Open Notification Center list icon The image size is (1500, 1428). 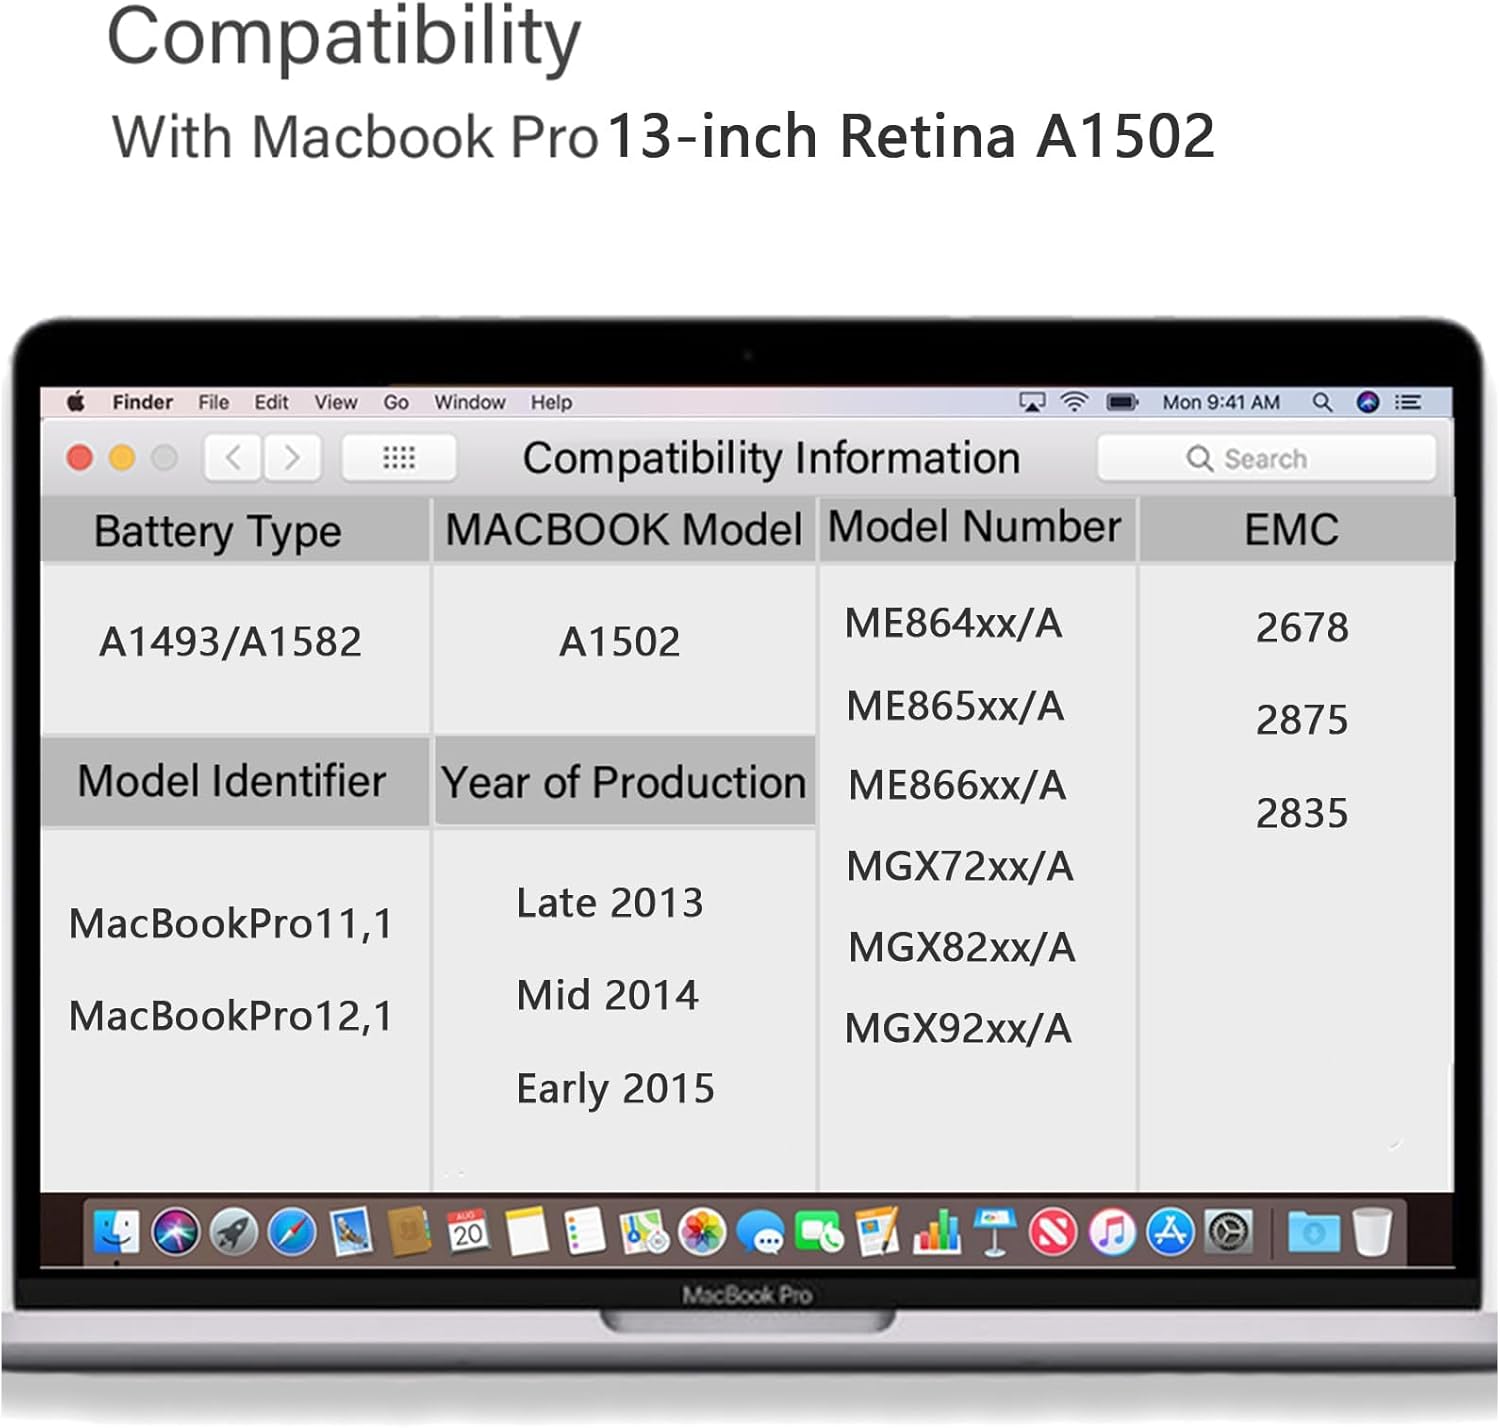click(1409, 402)
